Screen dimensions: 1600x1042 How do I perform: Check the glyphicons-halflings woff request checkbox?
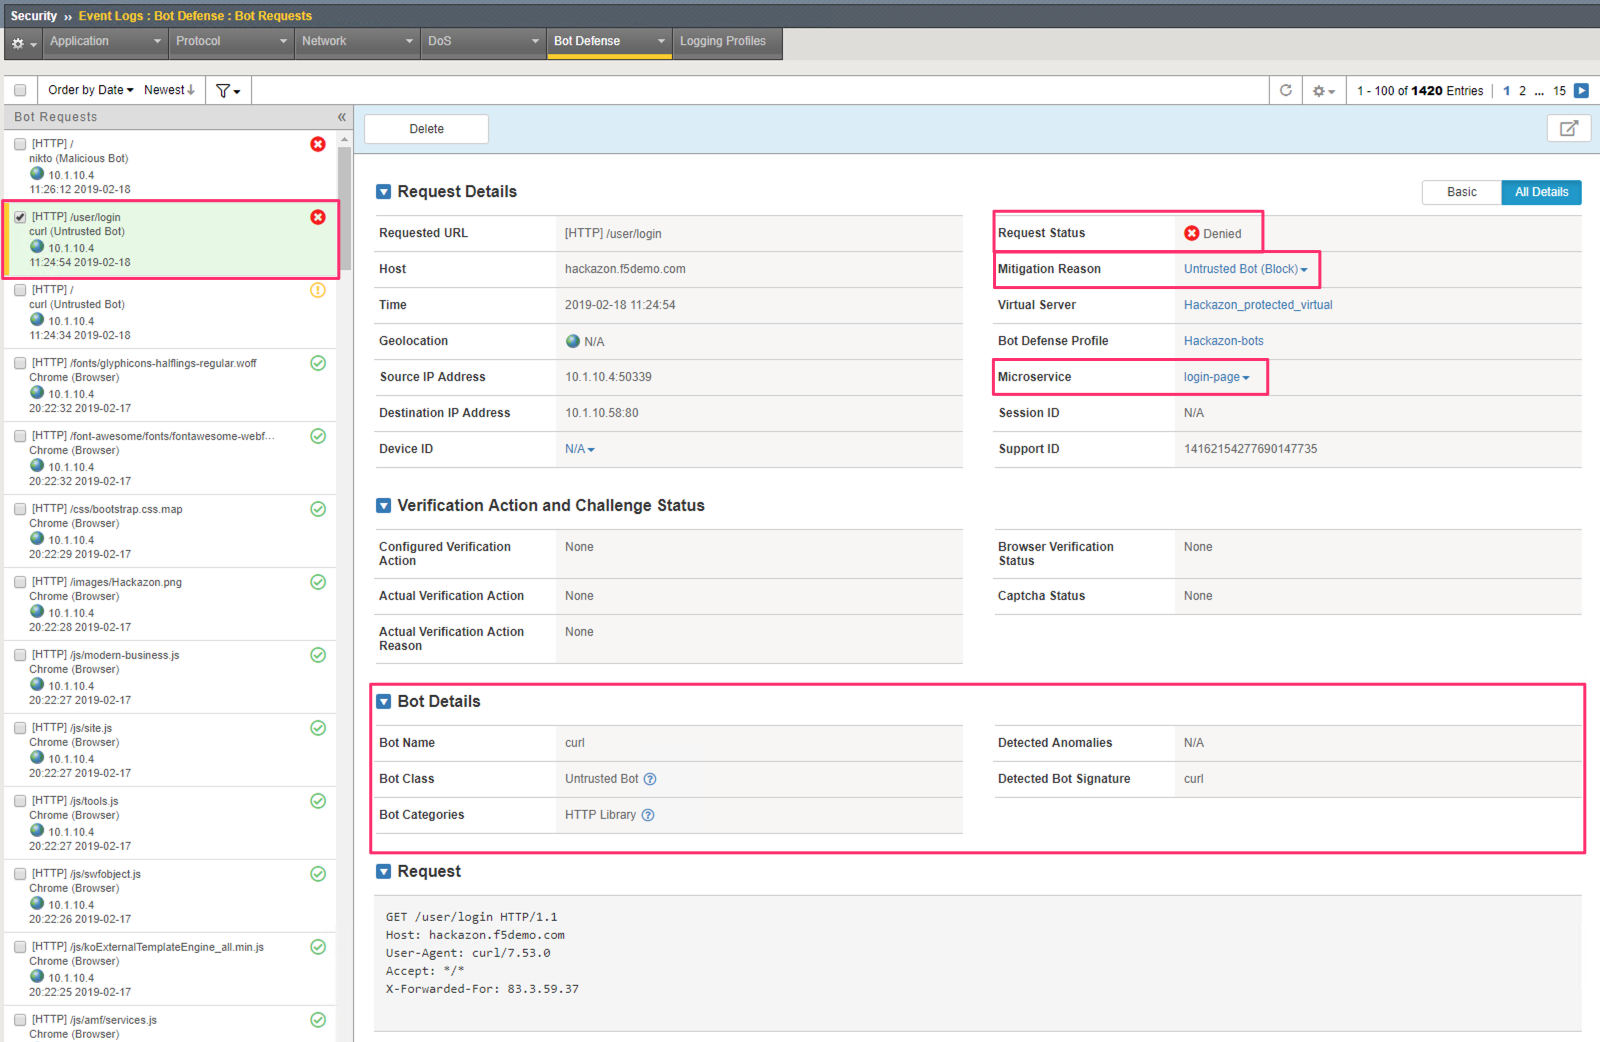pyautogui.click(x=20, y=363)
